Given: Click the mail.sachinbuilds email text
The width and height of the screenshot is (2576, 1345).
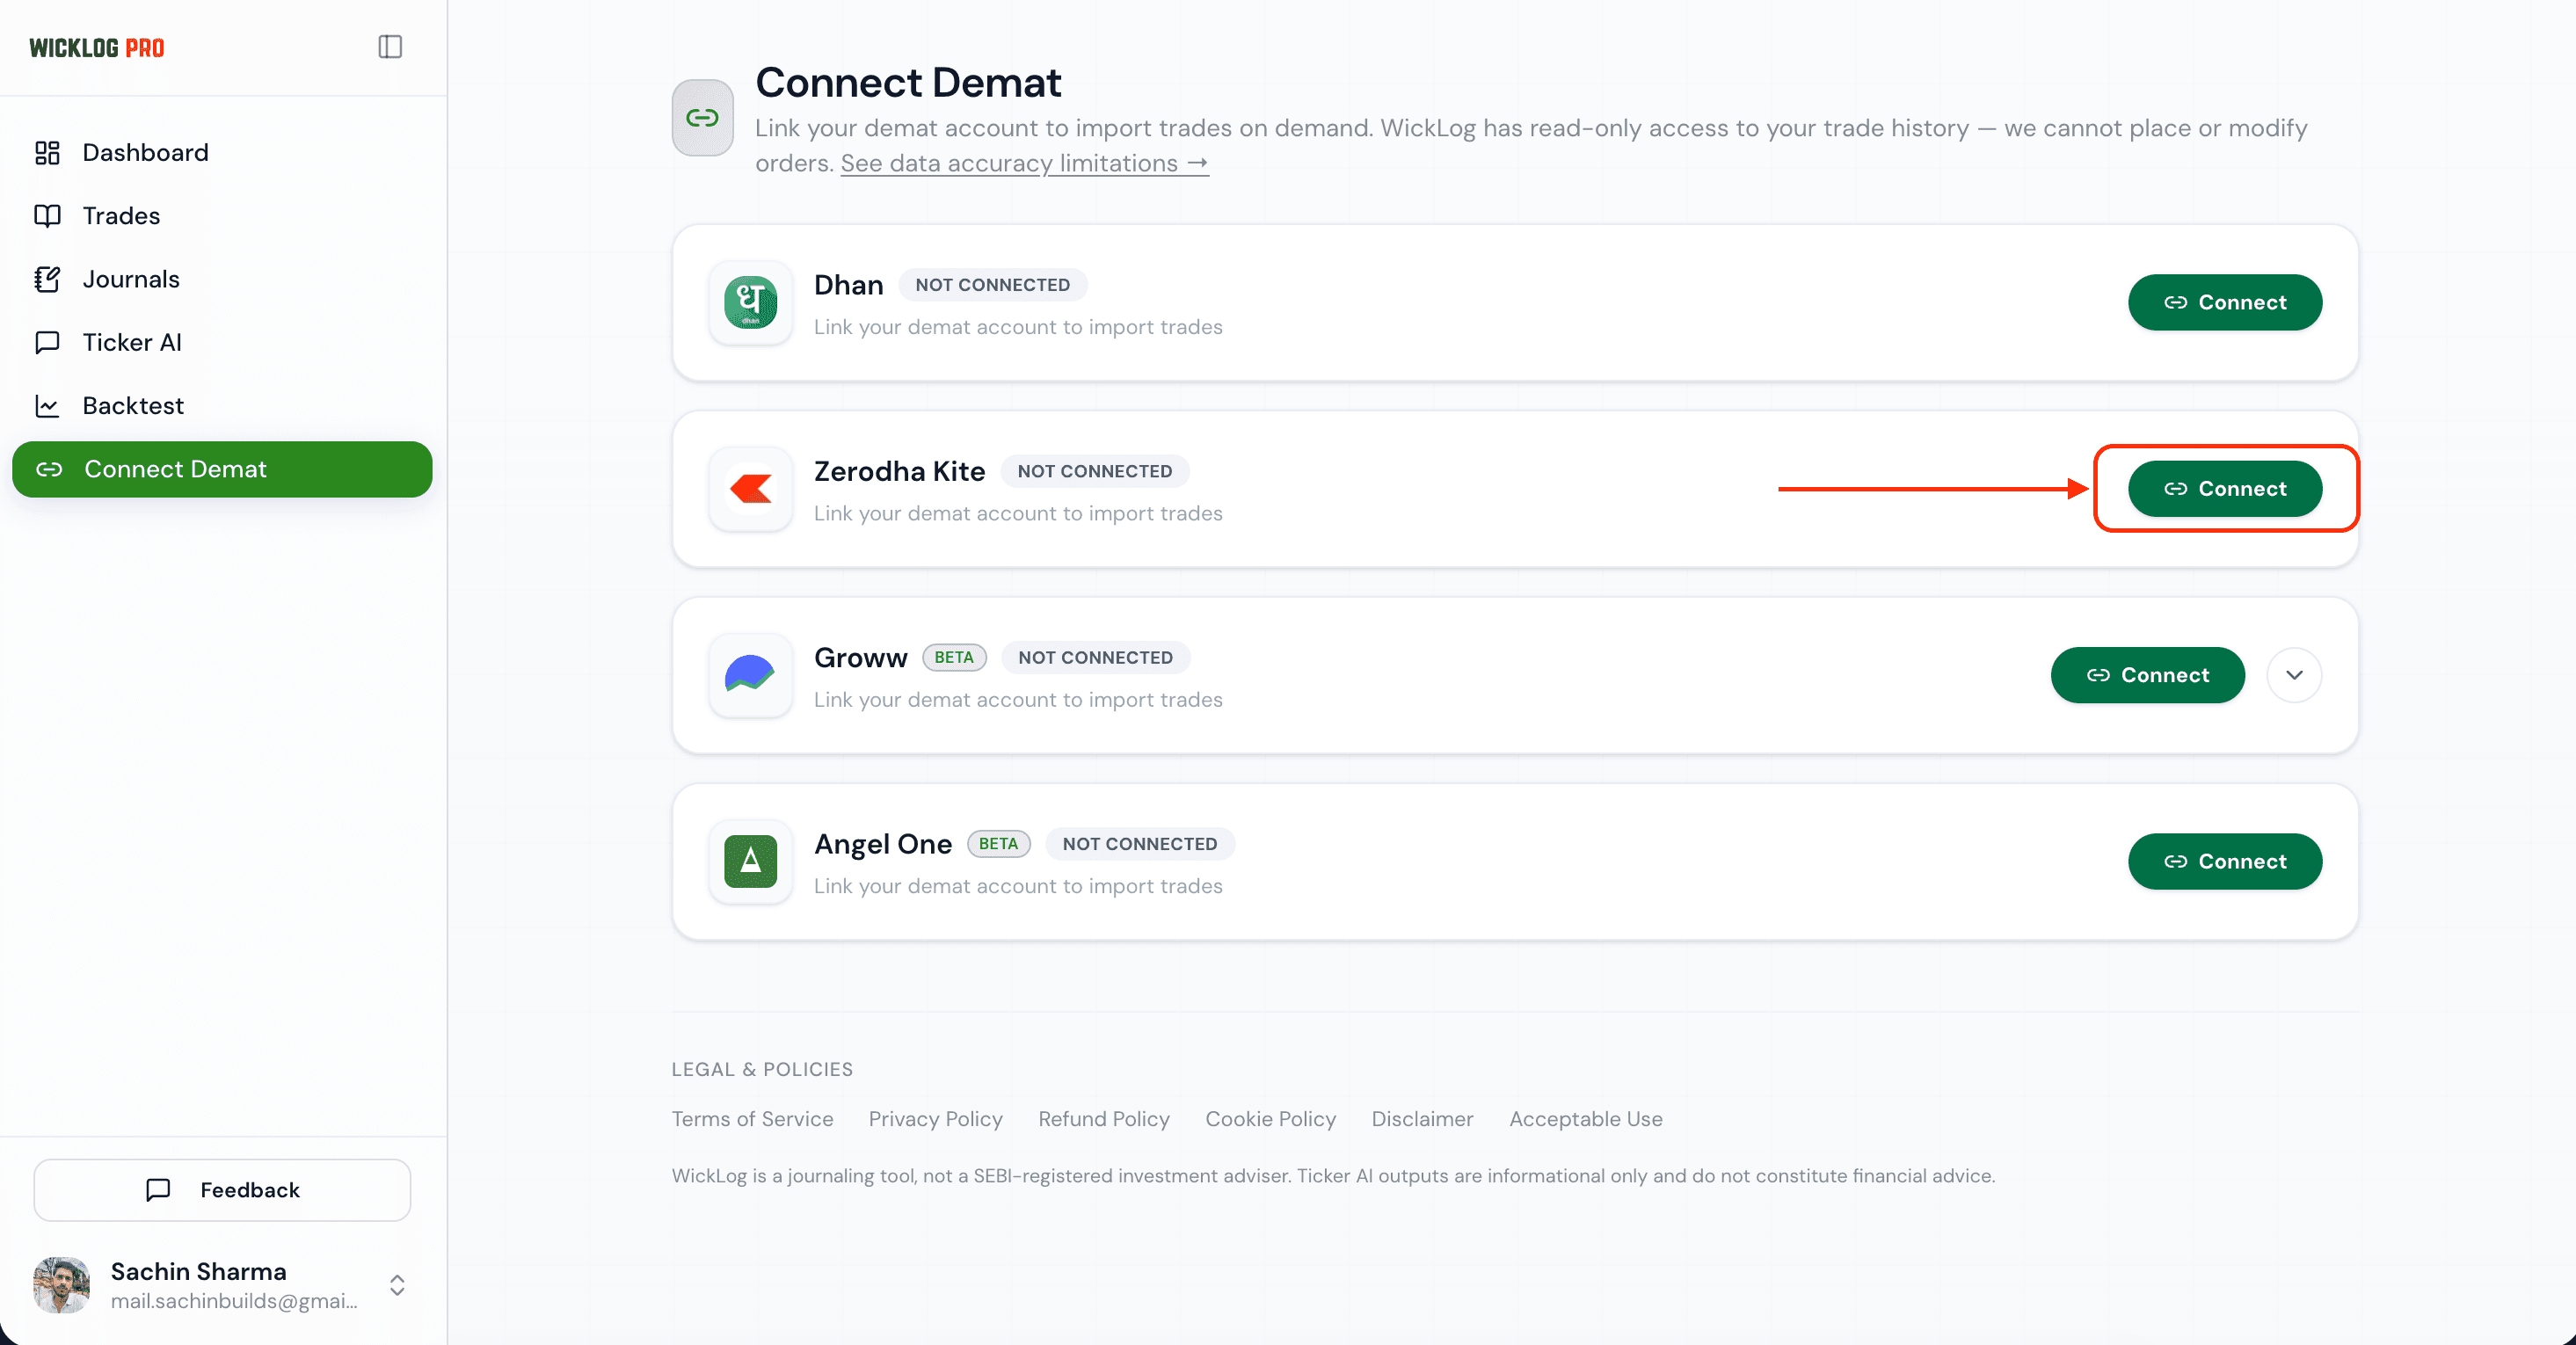Looking at the screenshot, I should click(x=234, y=1301).
